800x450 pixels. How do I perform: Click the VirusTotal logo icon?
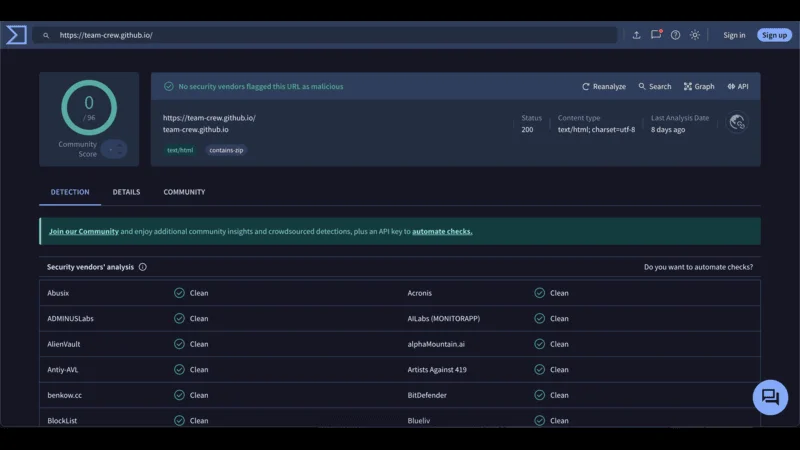coord(16,35)
